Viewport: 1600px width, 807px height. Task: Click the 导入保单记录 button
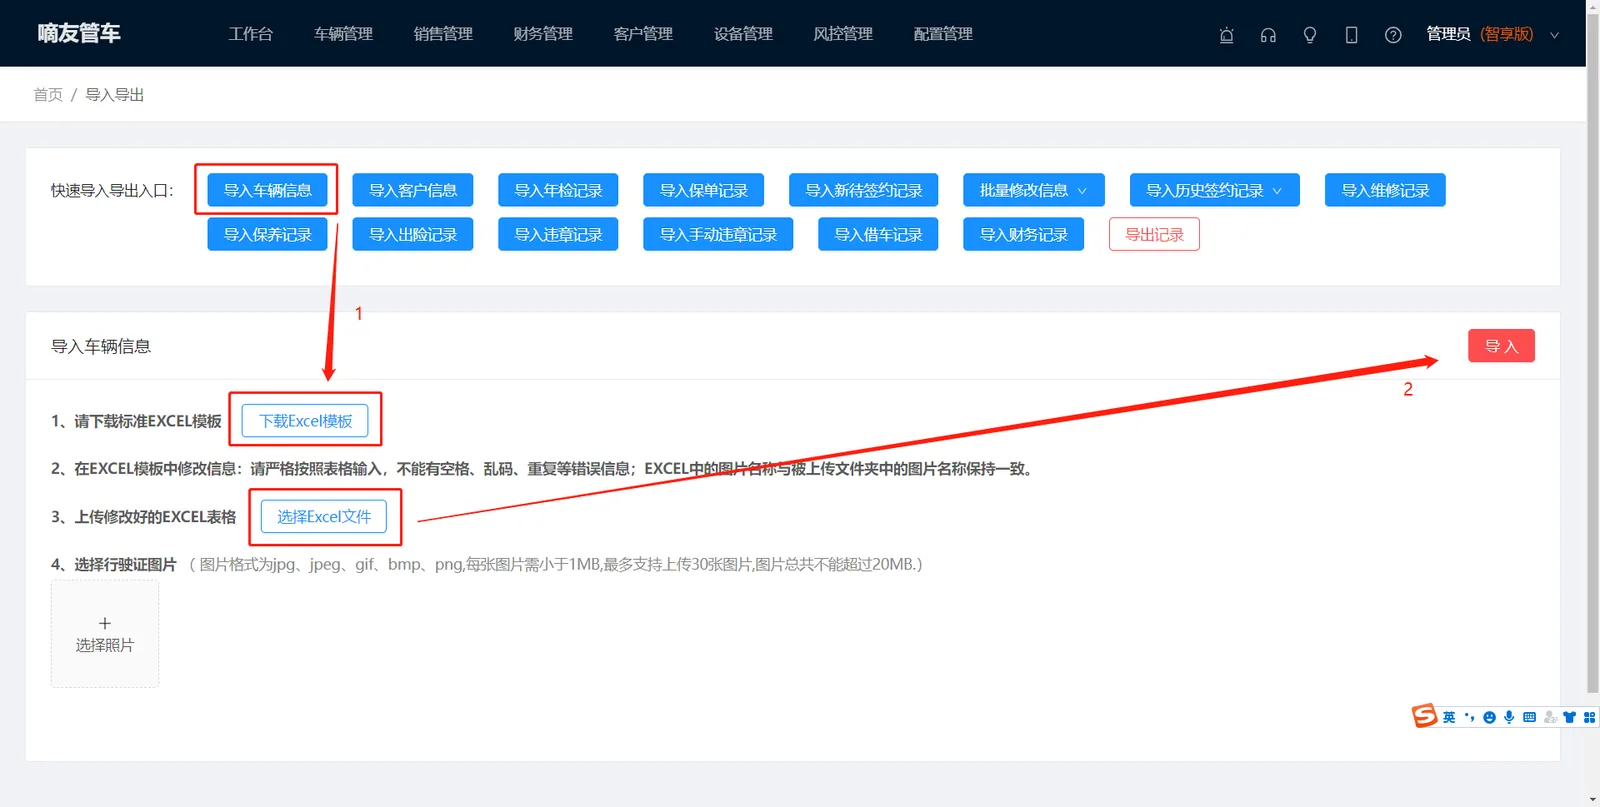(703, 190)
